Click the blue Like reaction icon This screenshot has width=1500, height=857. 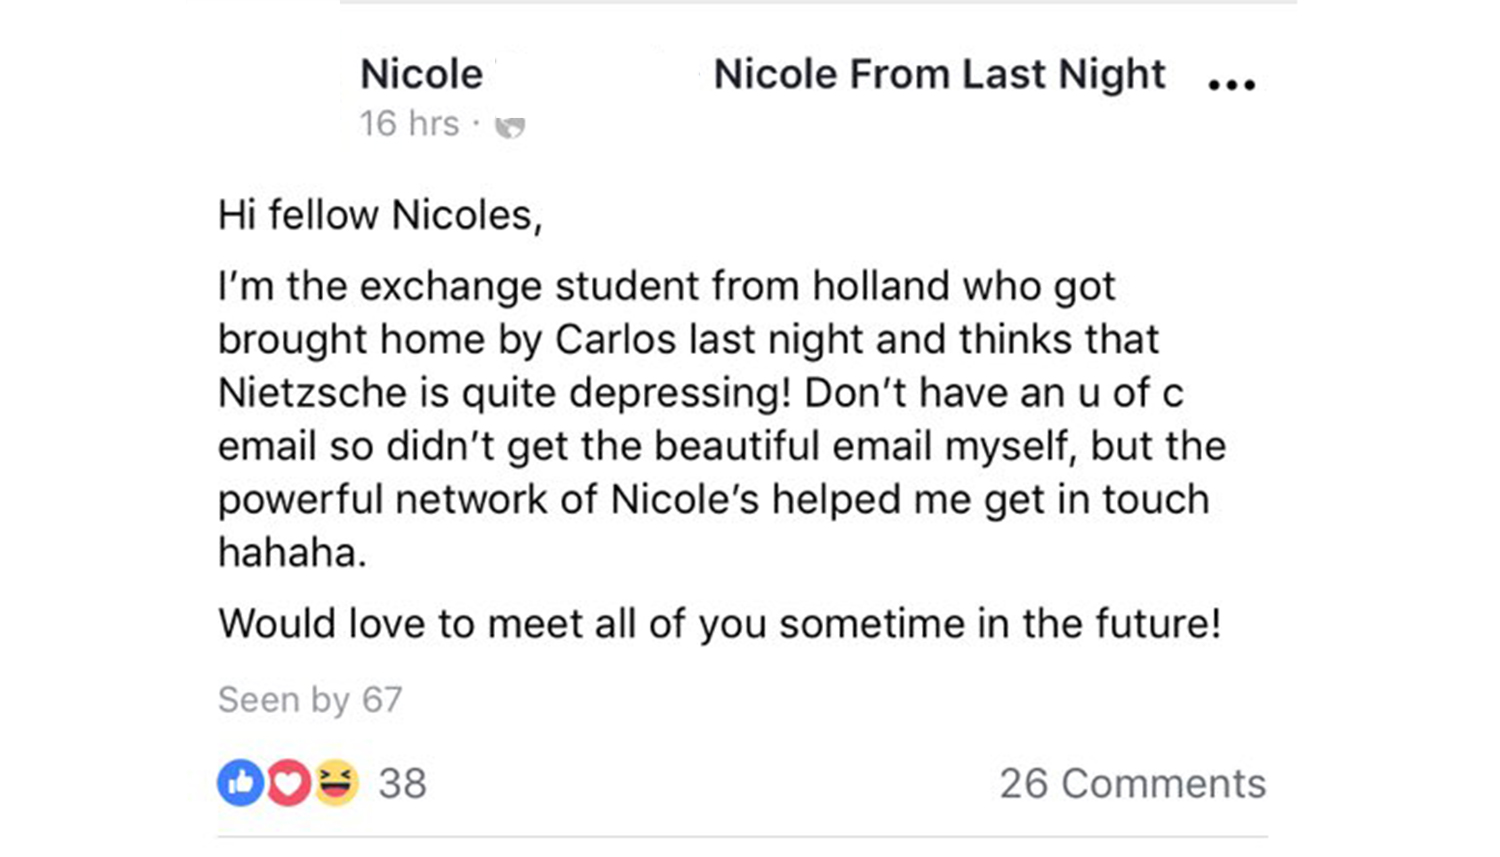240,783
